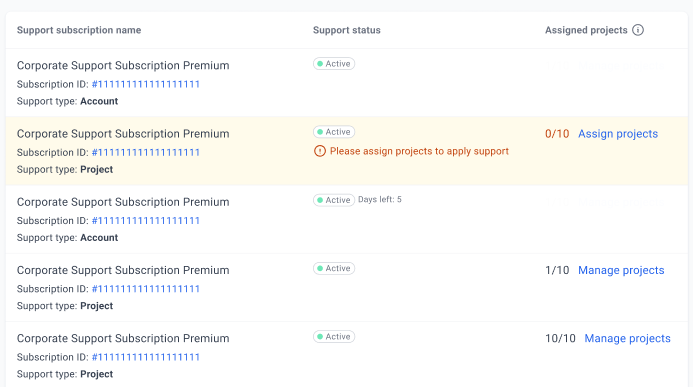Click the Active badge in the topmost Account row

click(x=334, y=64)
